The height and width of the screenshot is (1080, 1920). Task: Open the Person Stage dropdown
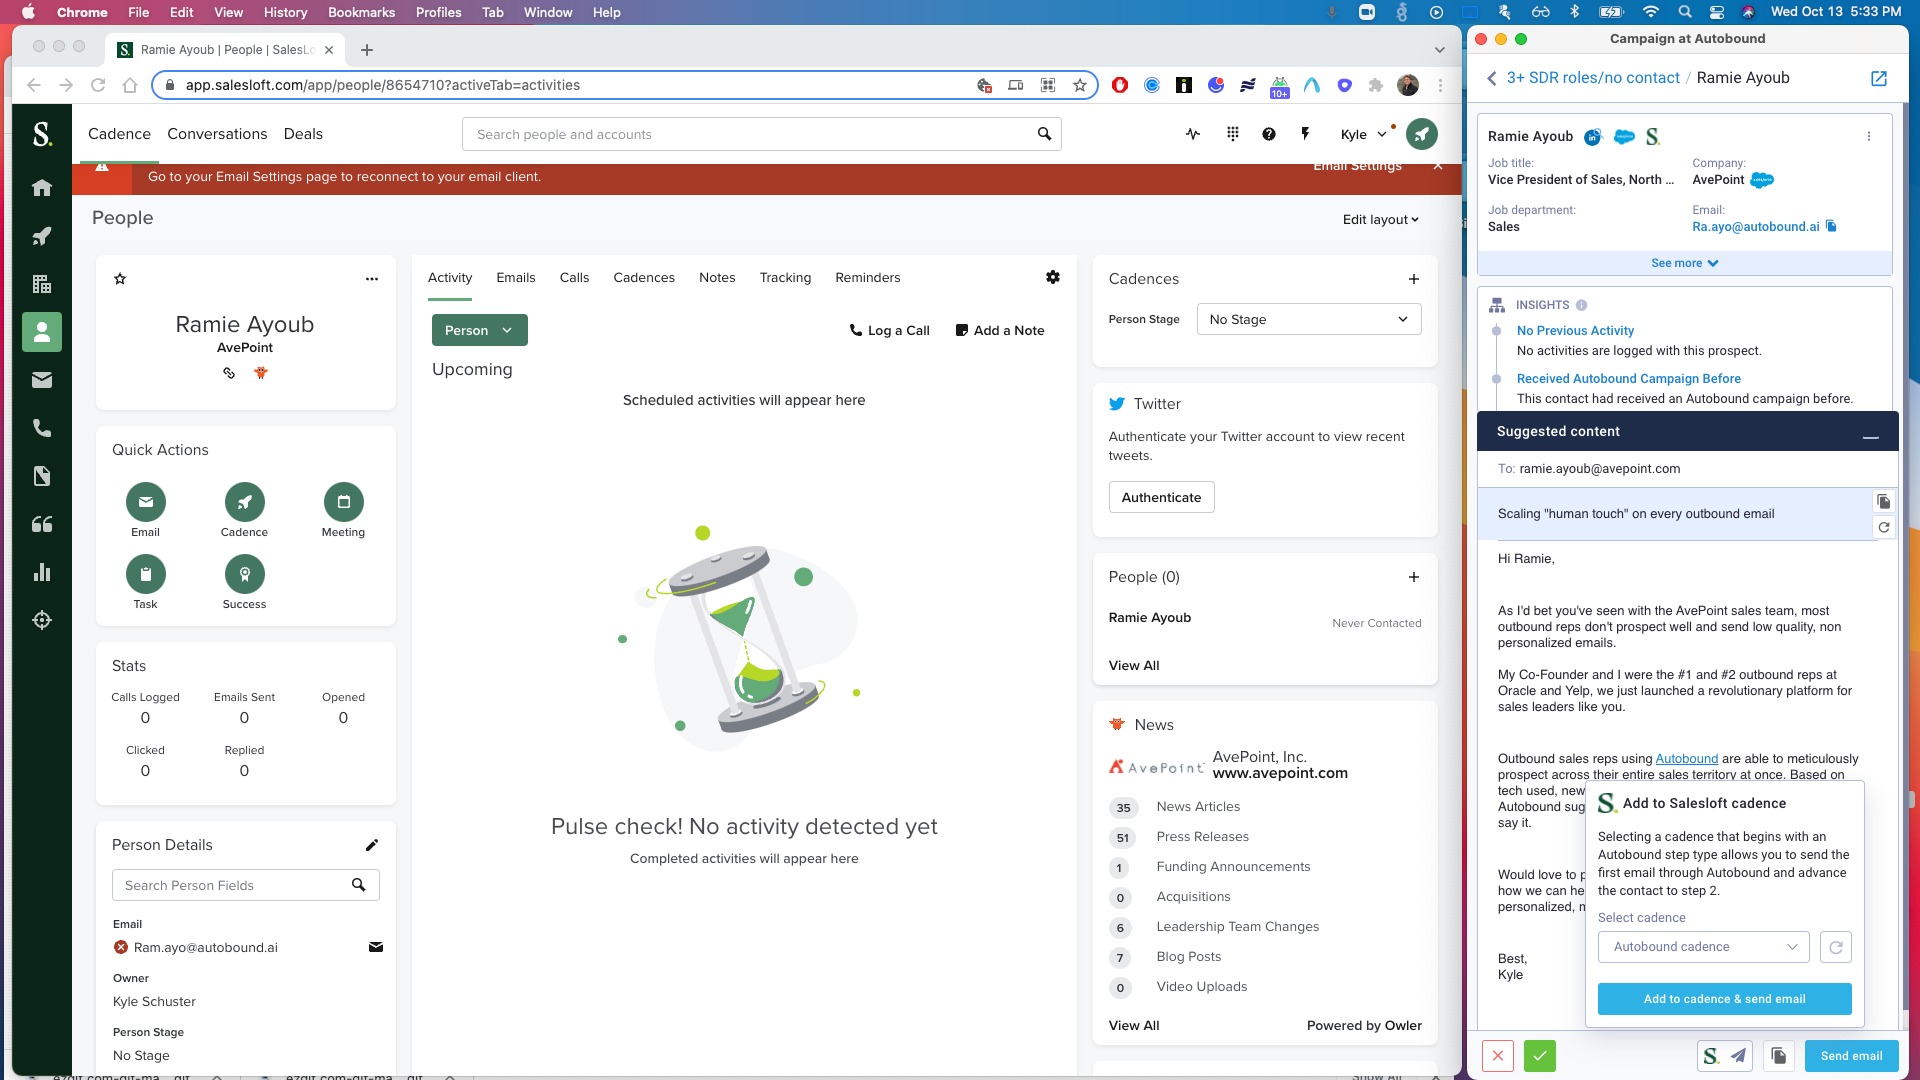1308,319
